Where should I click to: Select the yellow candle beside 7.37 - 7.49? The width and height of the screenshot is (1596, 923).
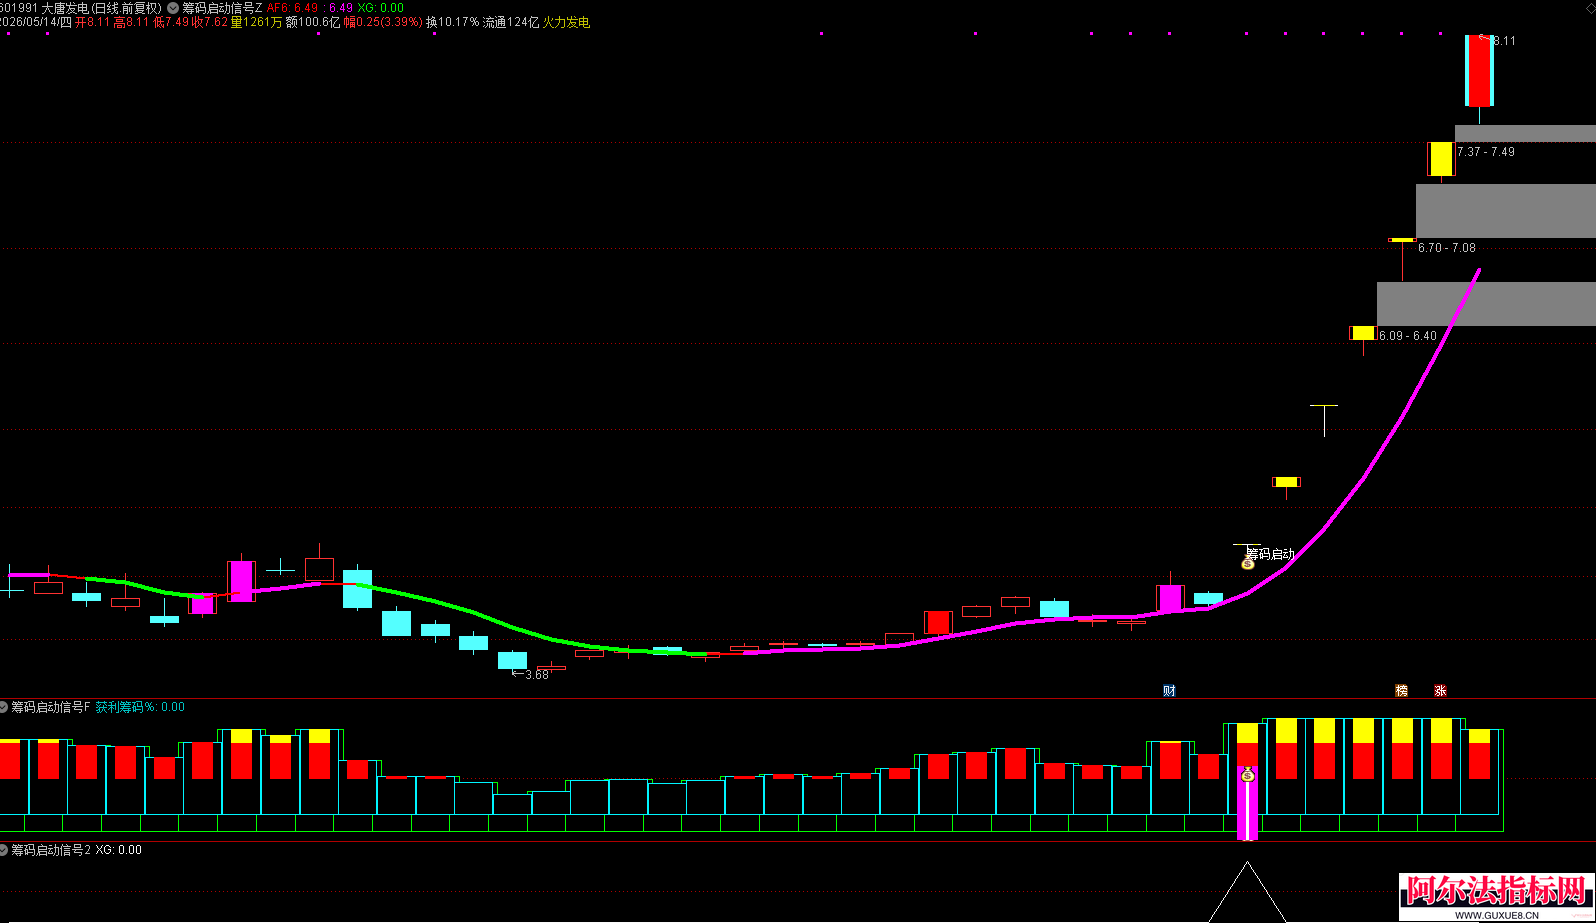1441,159
